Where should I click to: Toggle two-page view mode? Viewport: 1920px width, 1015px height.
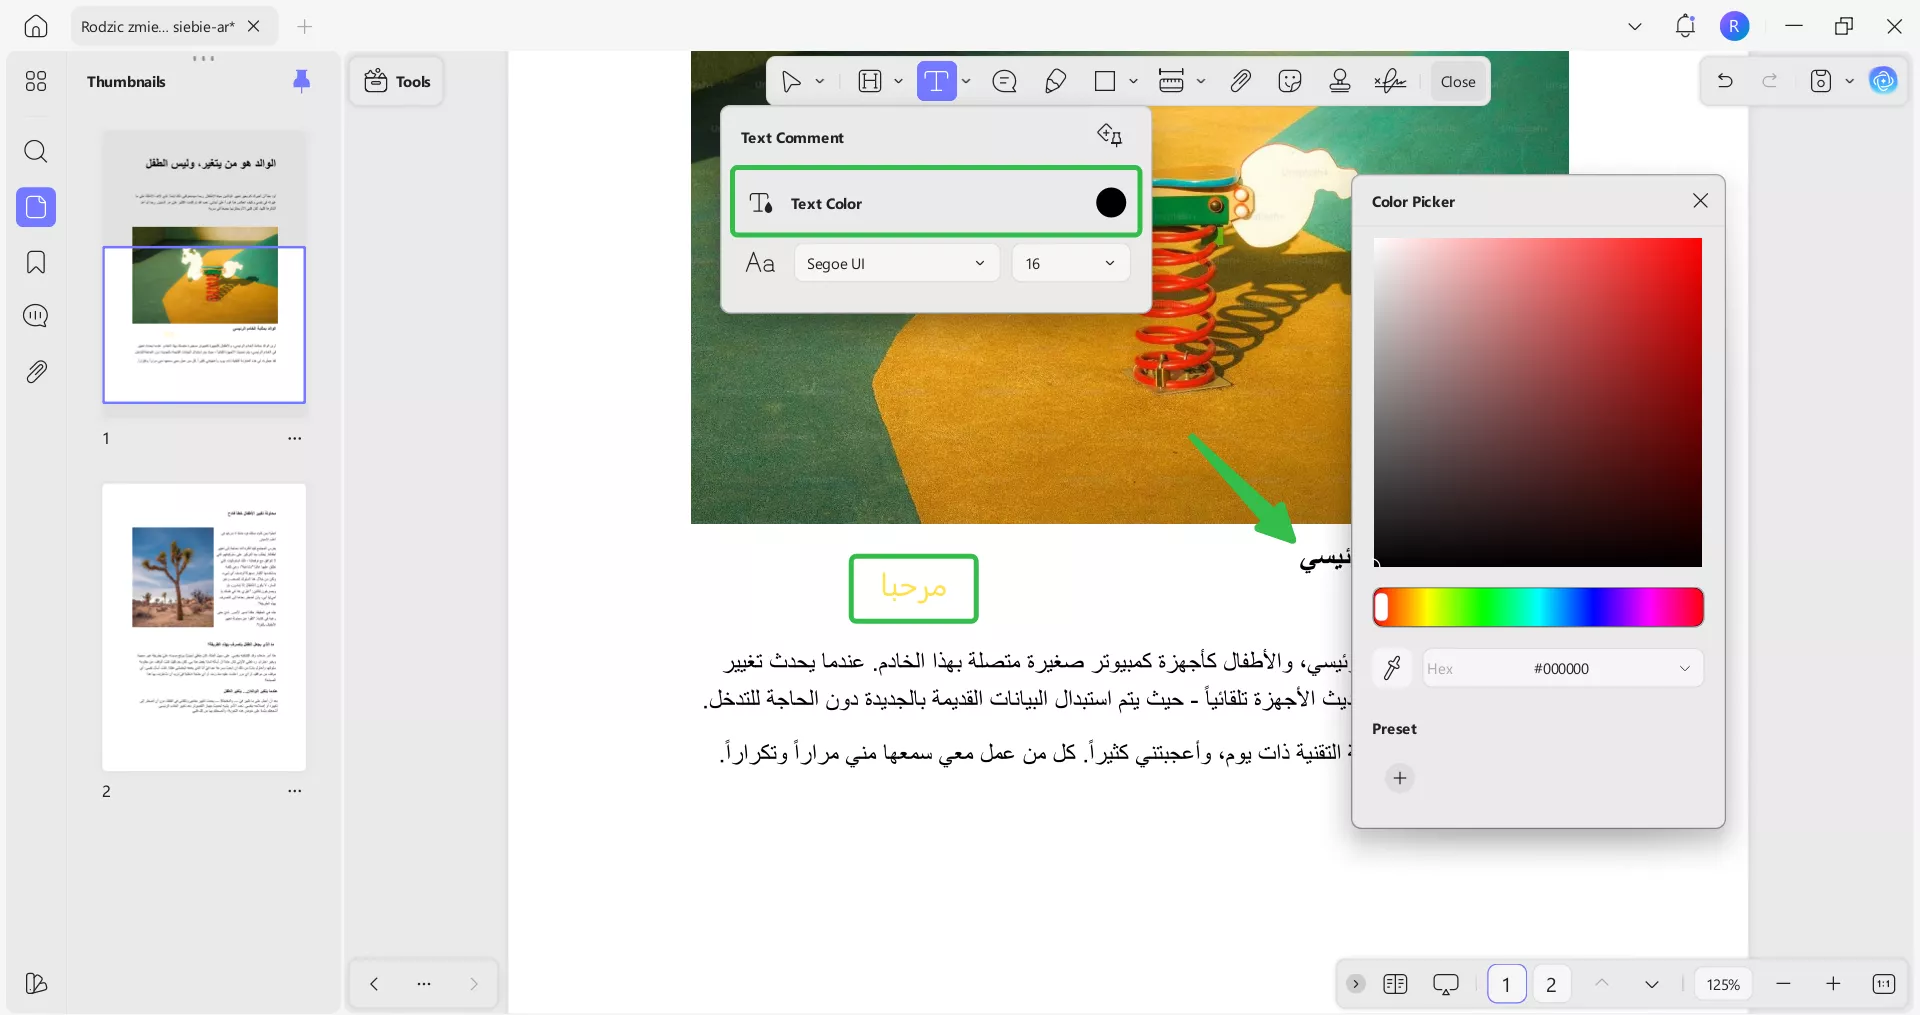(x=1397, y=984)
